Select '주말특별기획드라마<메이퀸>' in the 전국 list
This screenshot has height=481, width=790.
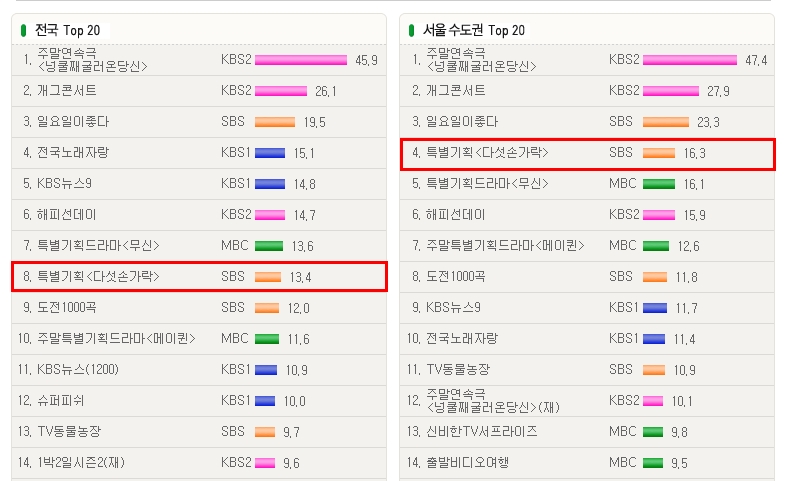tap(116, 338)
